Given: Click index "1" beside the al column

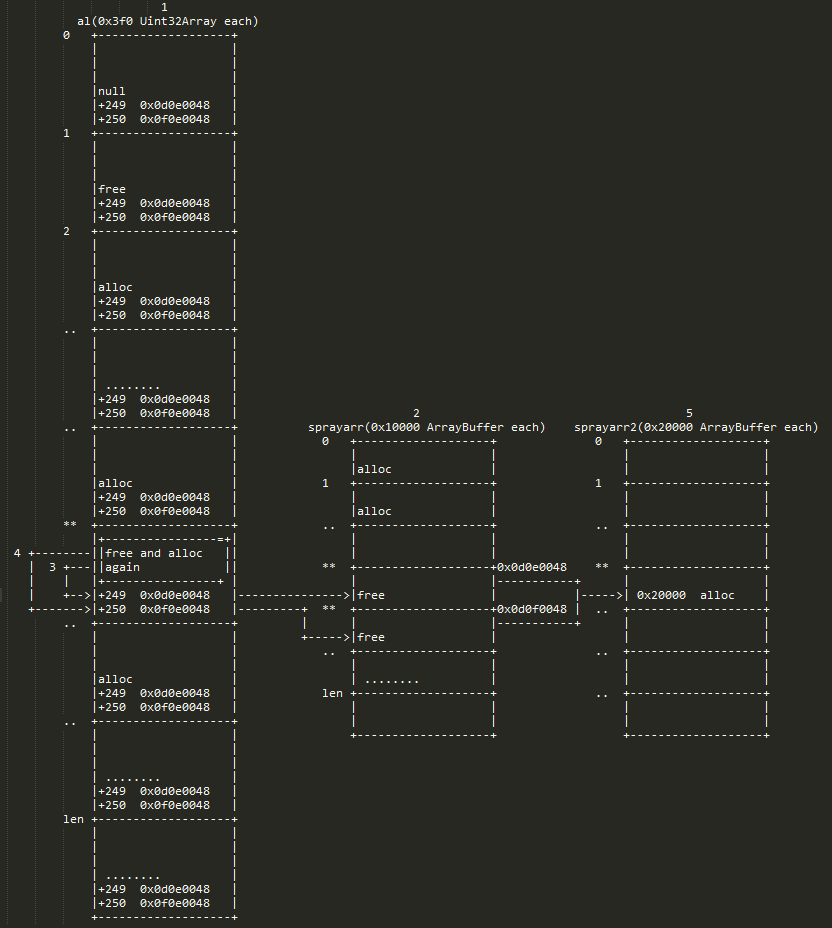Looking at the screenshot, I should coord(66,134).
